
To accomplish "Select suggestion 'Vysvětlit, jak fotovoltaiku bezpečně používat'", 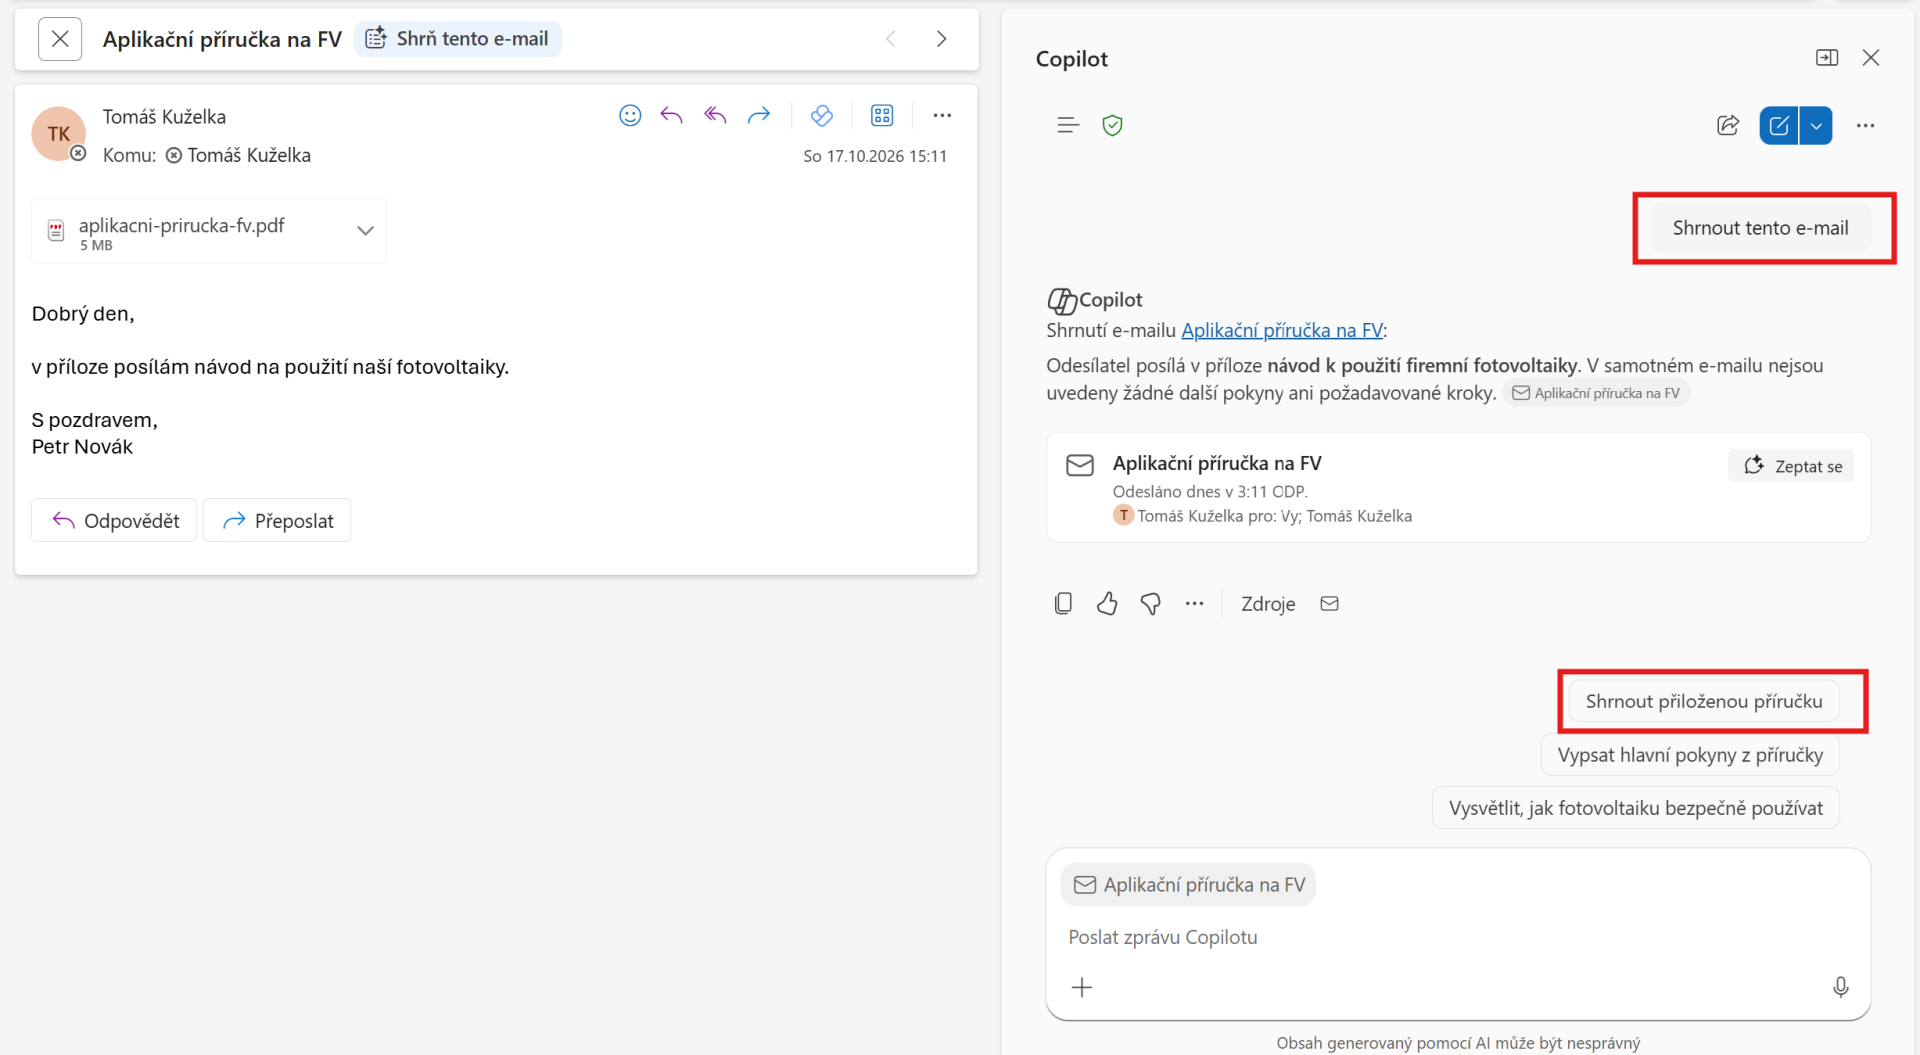I will click(1636, 808).
